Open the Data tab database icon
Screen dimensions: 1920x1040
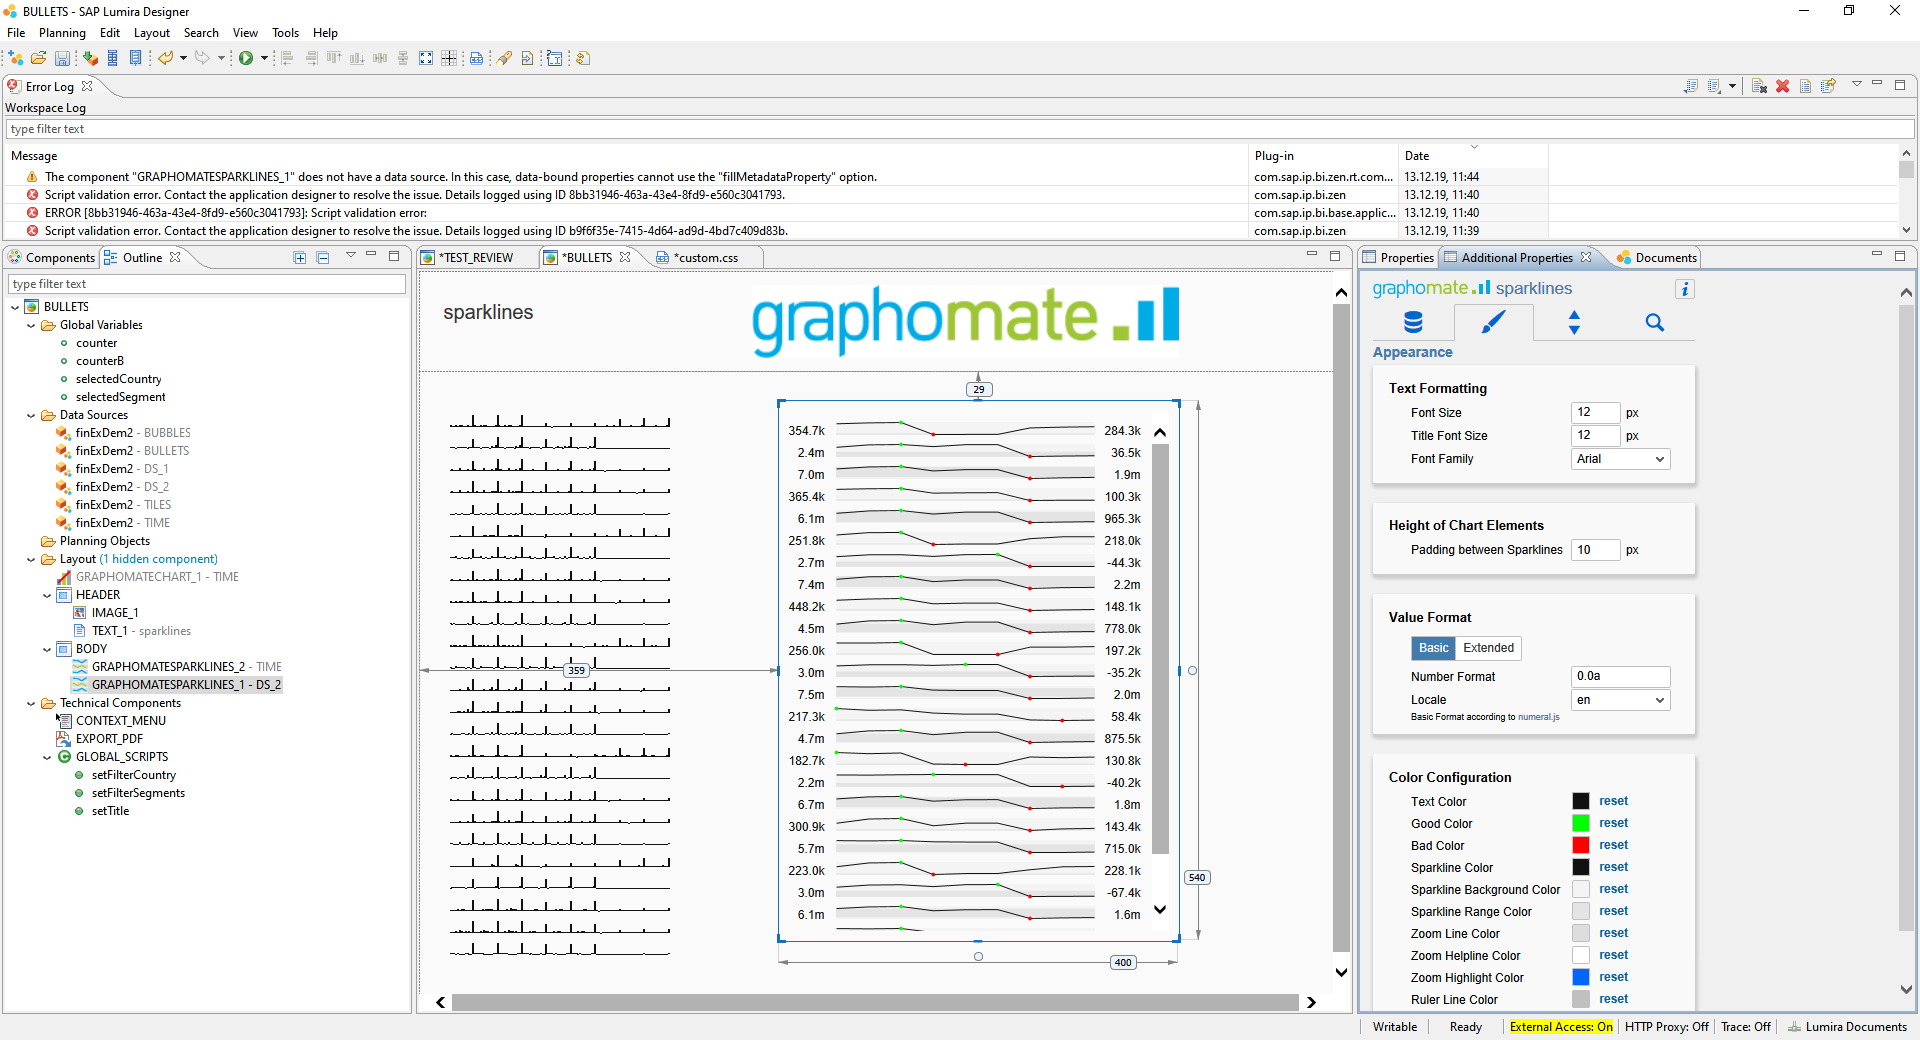pos(1413,322)
